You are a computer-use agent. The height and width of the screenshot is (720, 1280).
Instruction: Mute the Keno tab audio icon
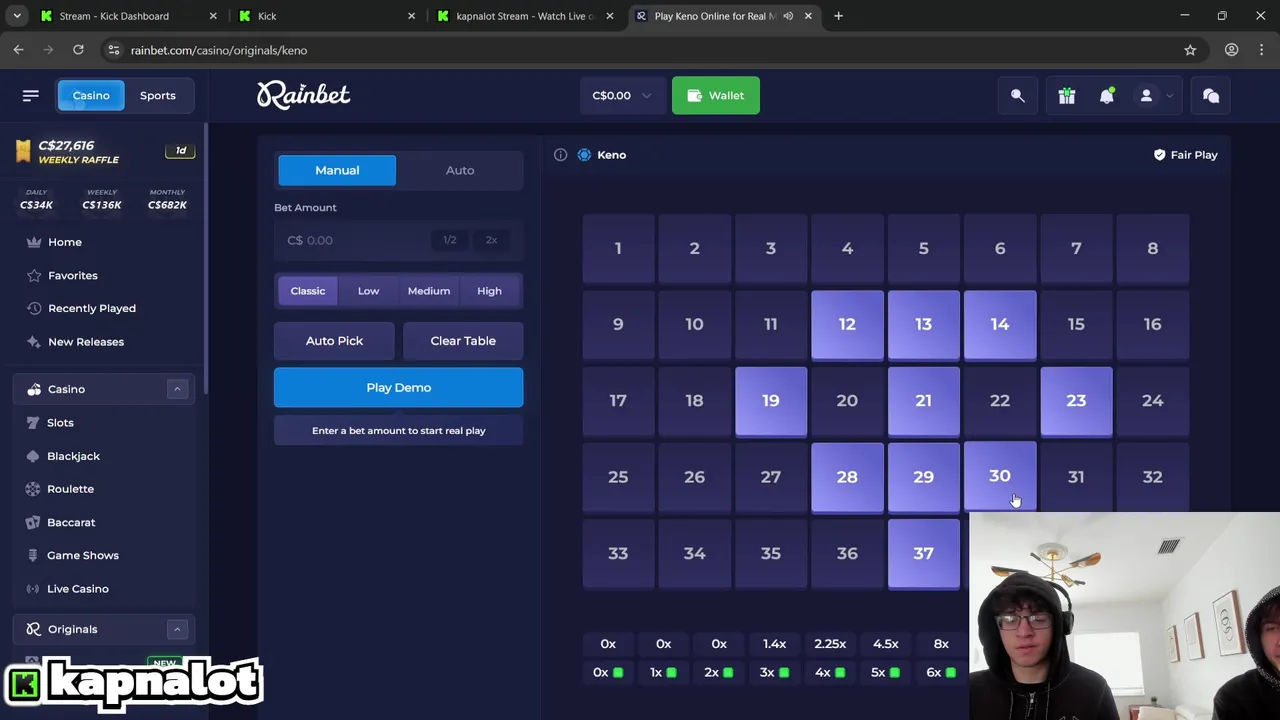788,16
